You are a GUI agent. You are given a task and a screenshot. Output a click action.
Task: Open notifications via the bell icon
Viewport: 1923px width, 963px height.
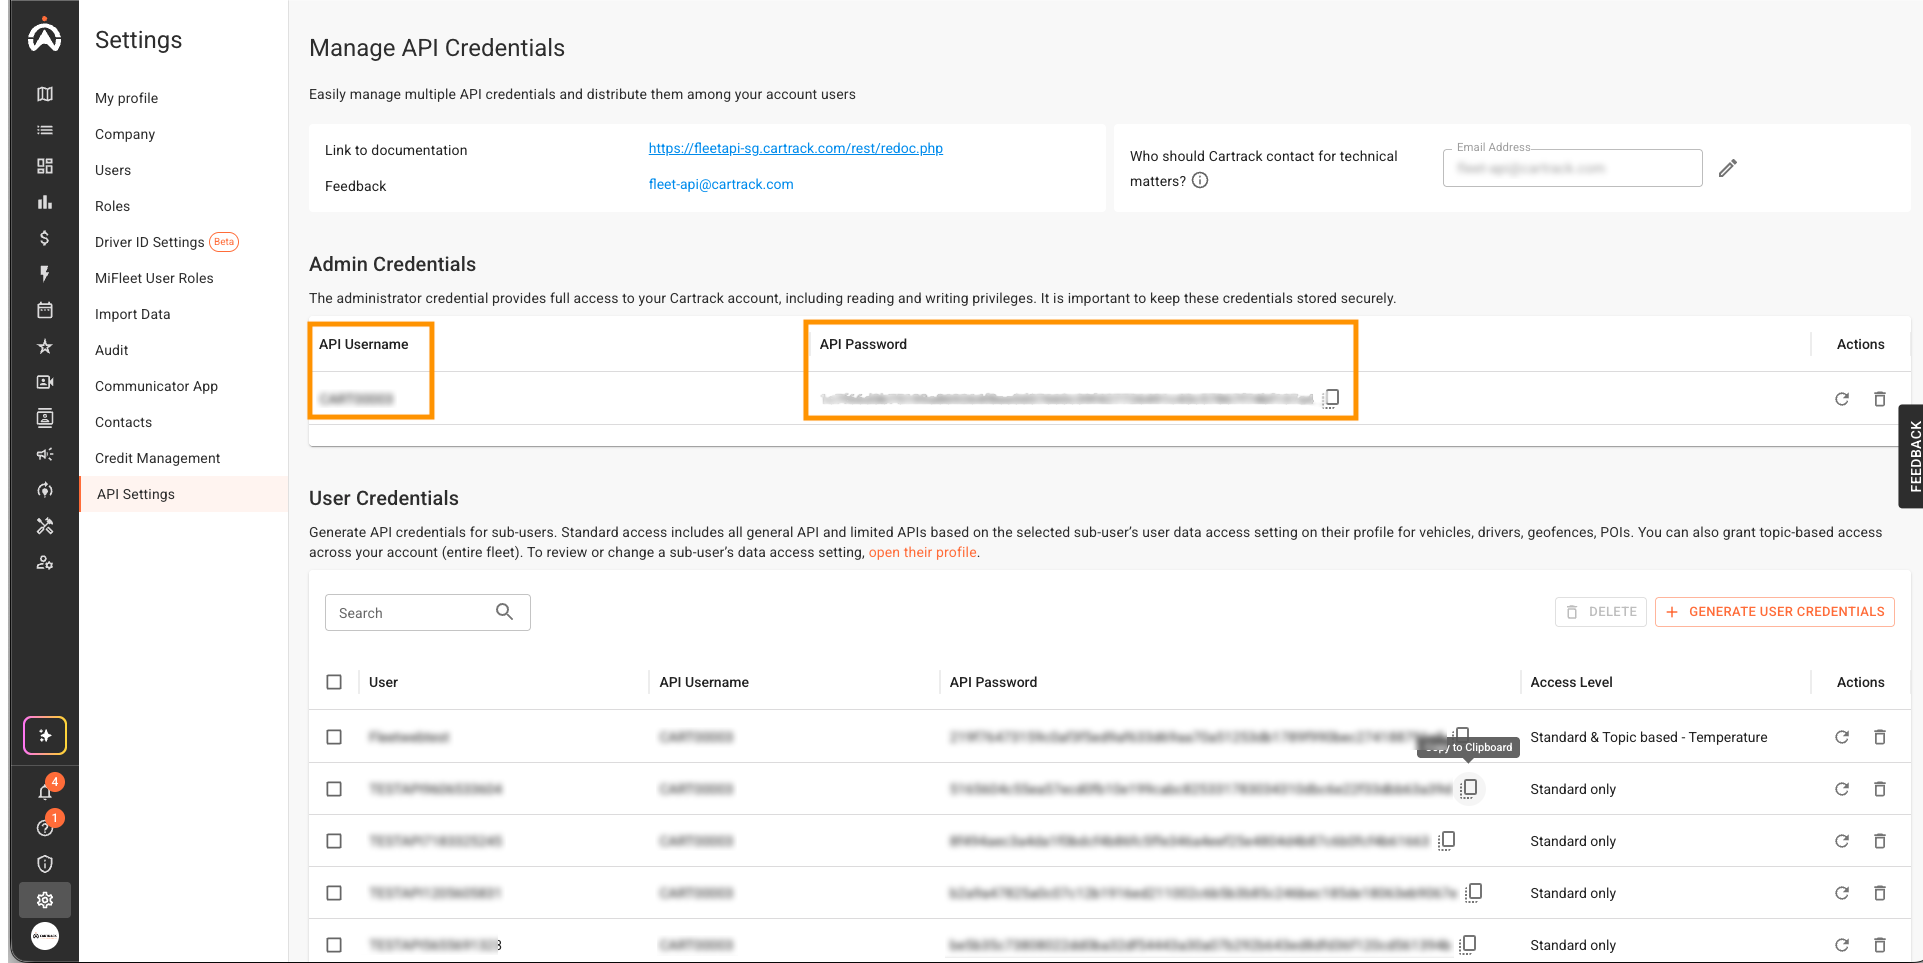44,791
